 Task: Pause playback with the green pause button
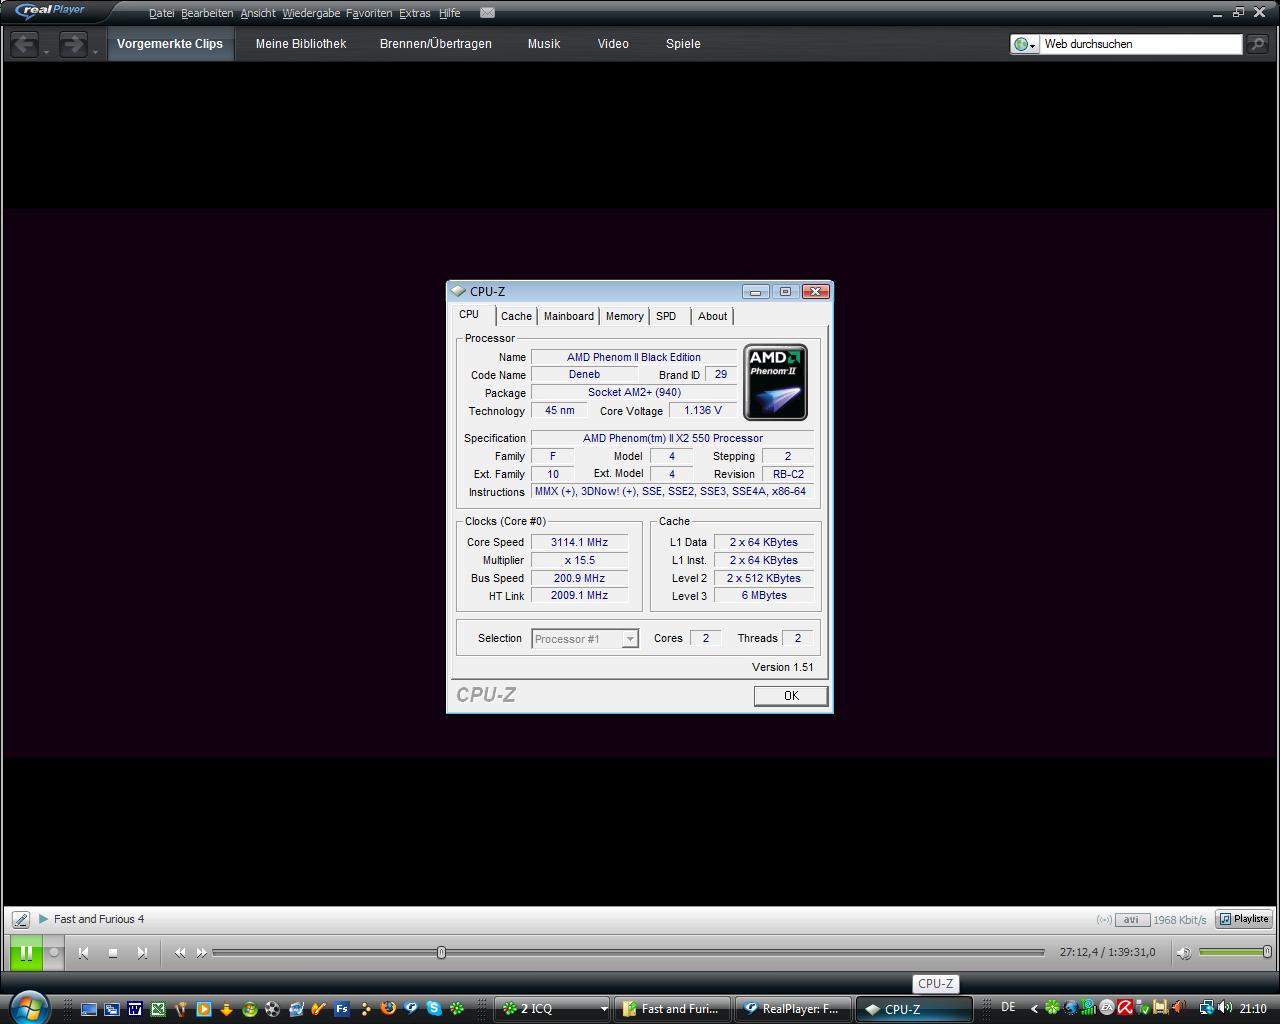[x=27, y=953]
